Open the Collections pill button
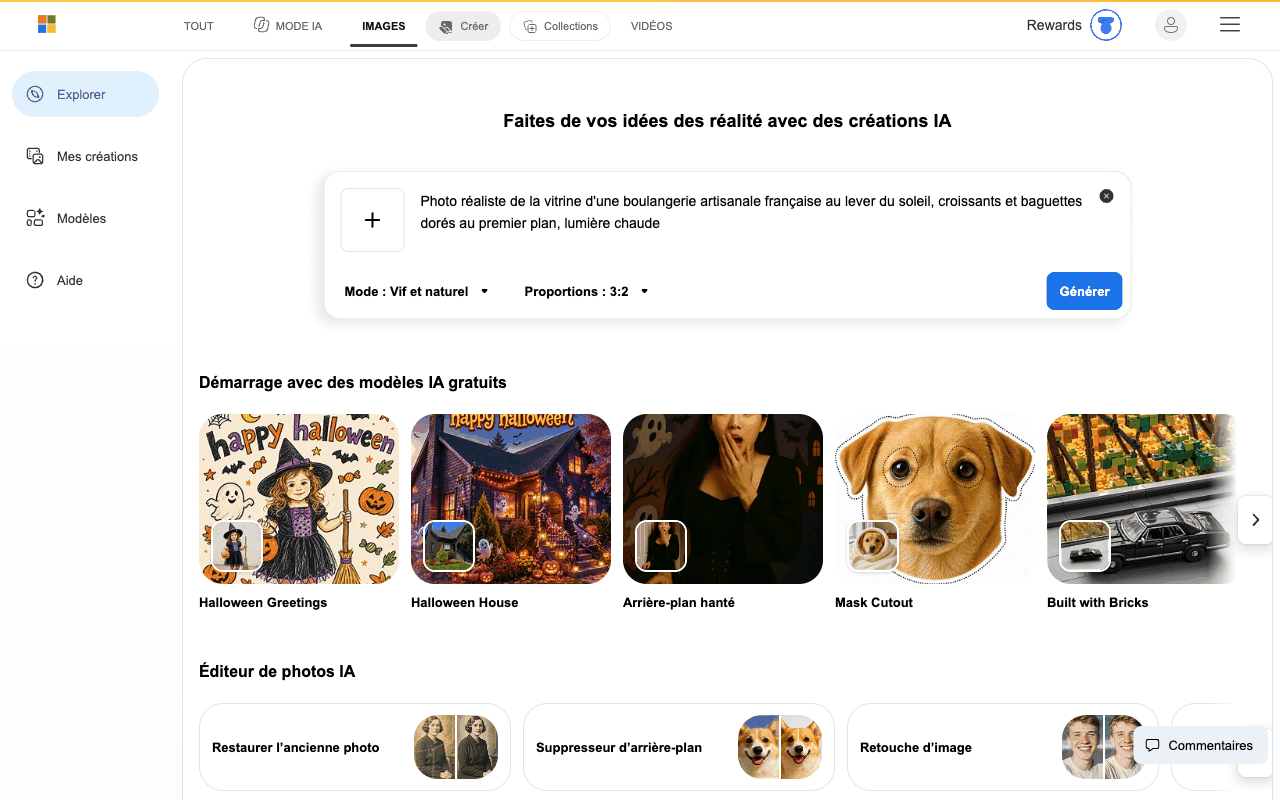Screen dimensions: 1280x800 pyautogui.click(x=560, y=26)
